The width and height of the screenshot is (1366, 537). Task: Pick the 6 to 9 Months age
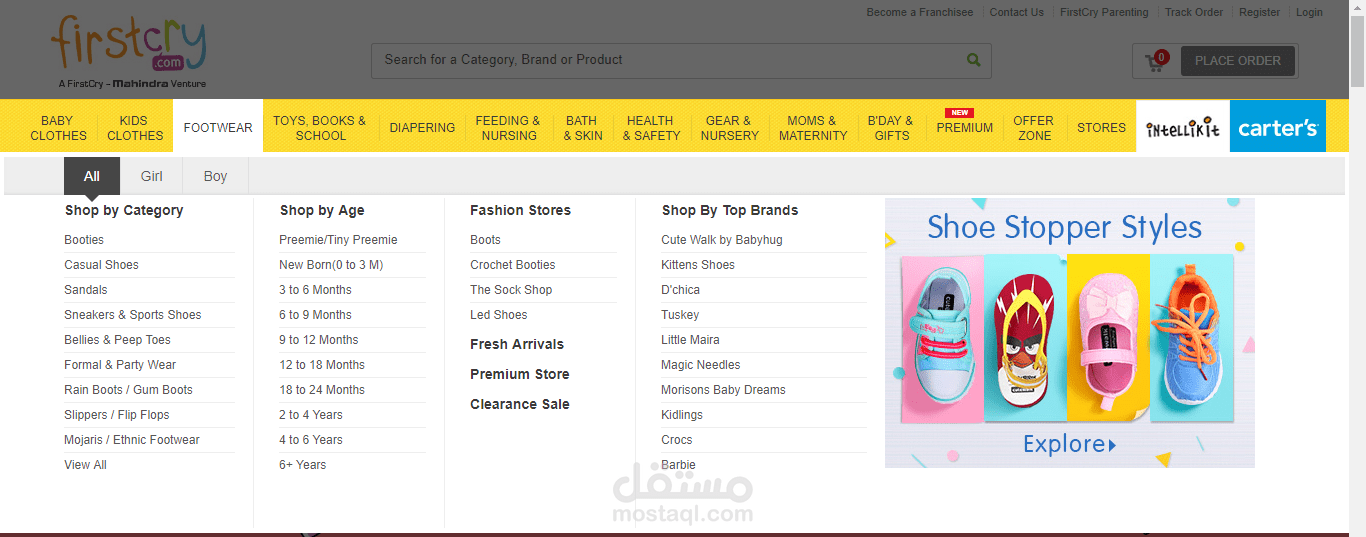(315, 315)
